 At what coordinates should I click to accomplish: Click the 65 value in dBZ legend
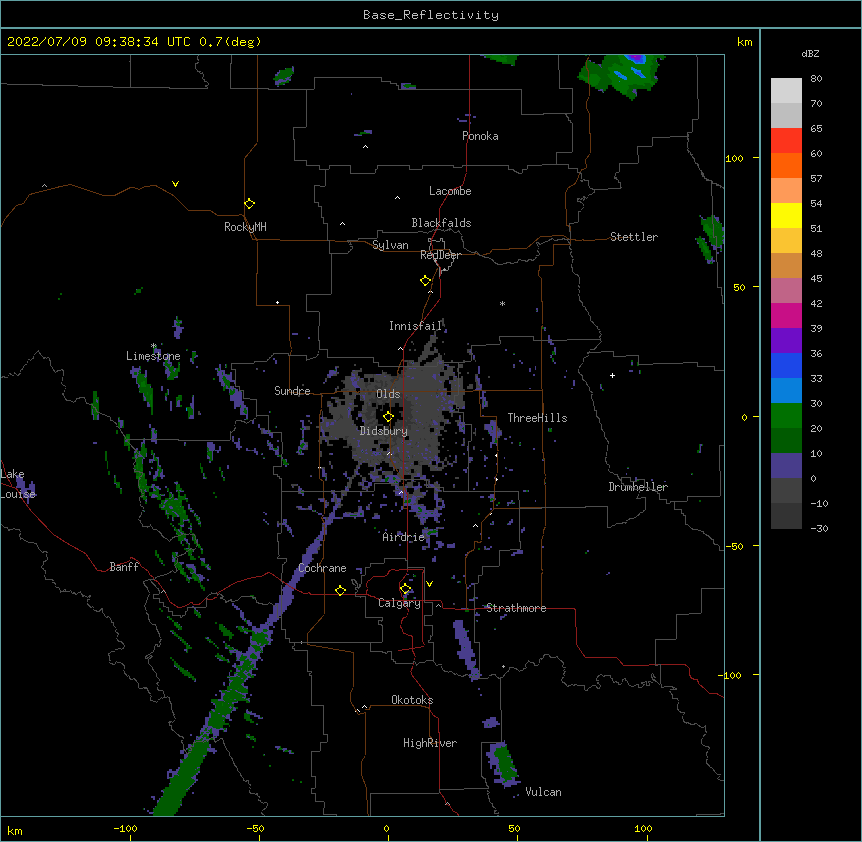[816, 129]
